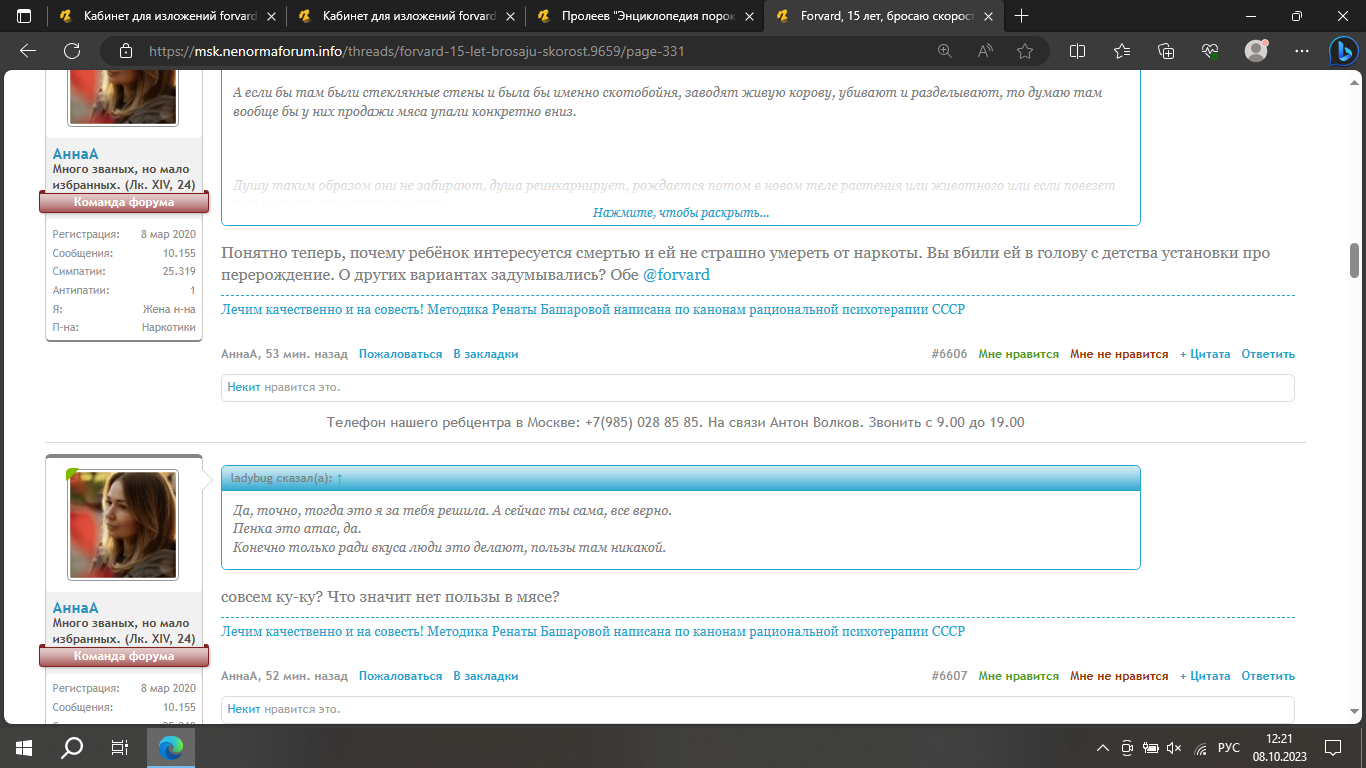Open the split screen icon in toolbar
Image resolution: width=1366 pixels, height=768 pixels.
pyautogui.click(x=1077, y=51)
